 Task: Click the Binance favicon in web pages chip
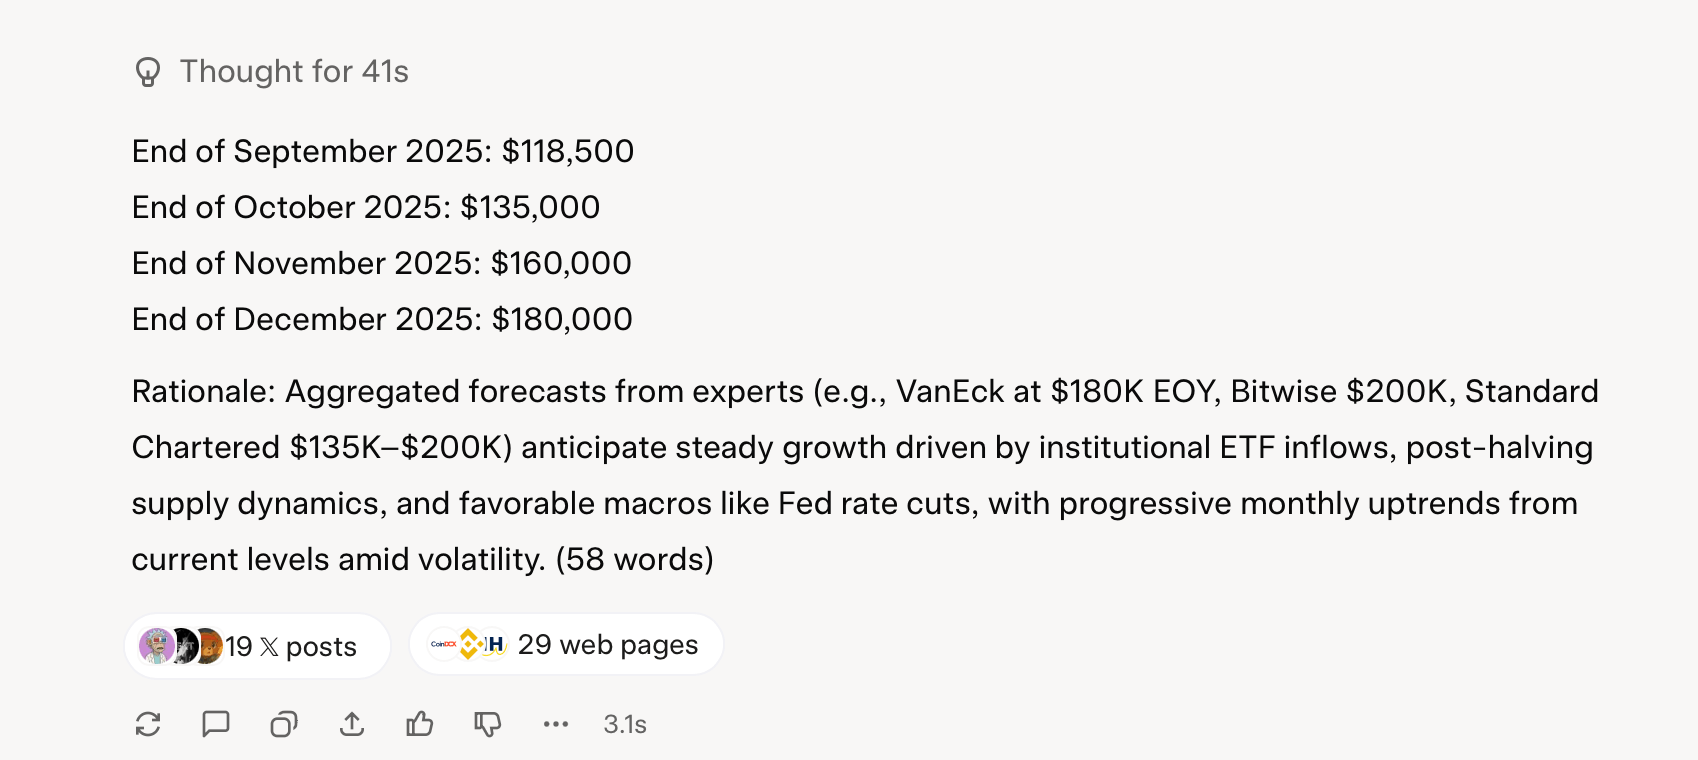[x=468, y=645]
